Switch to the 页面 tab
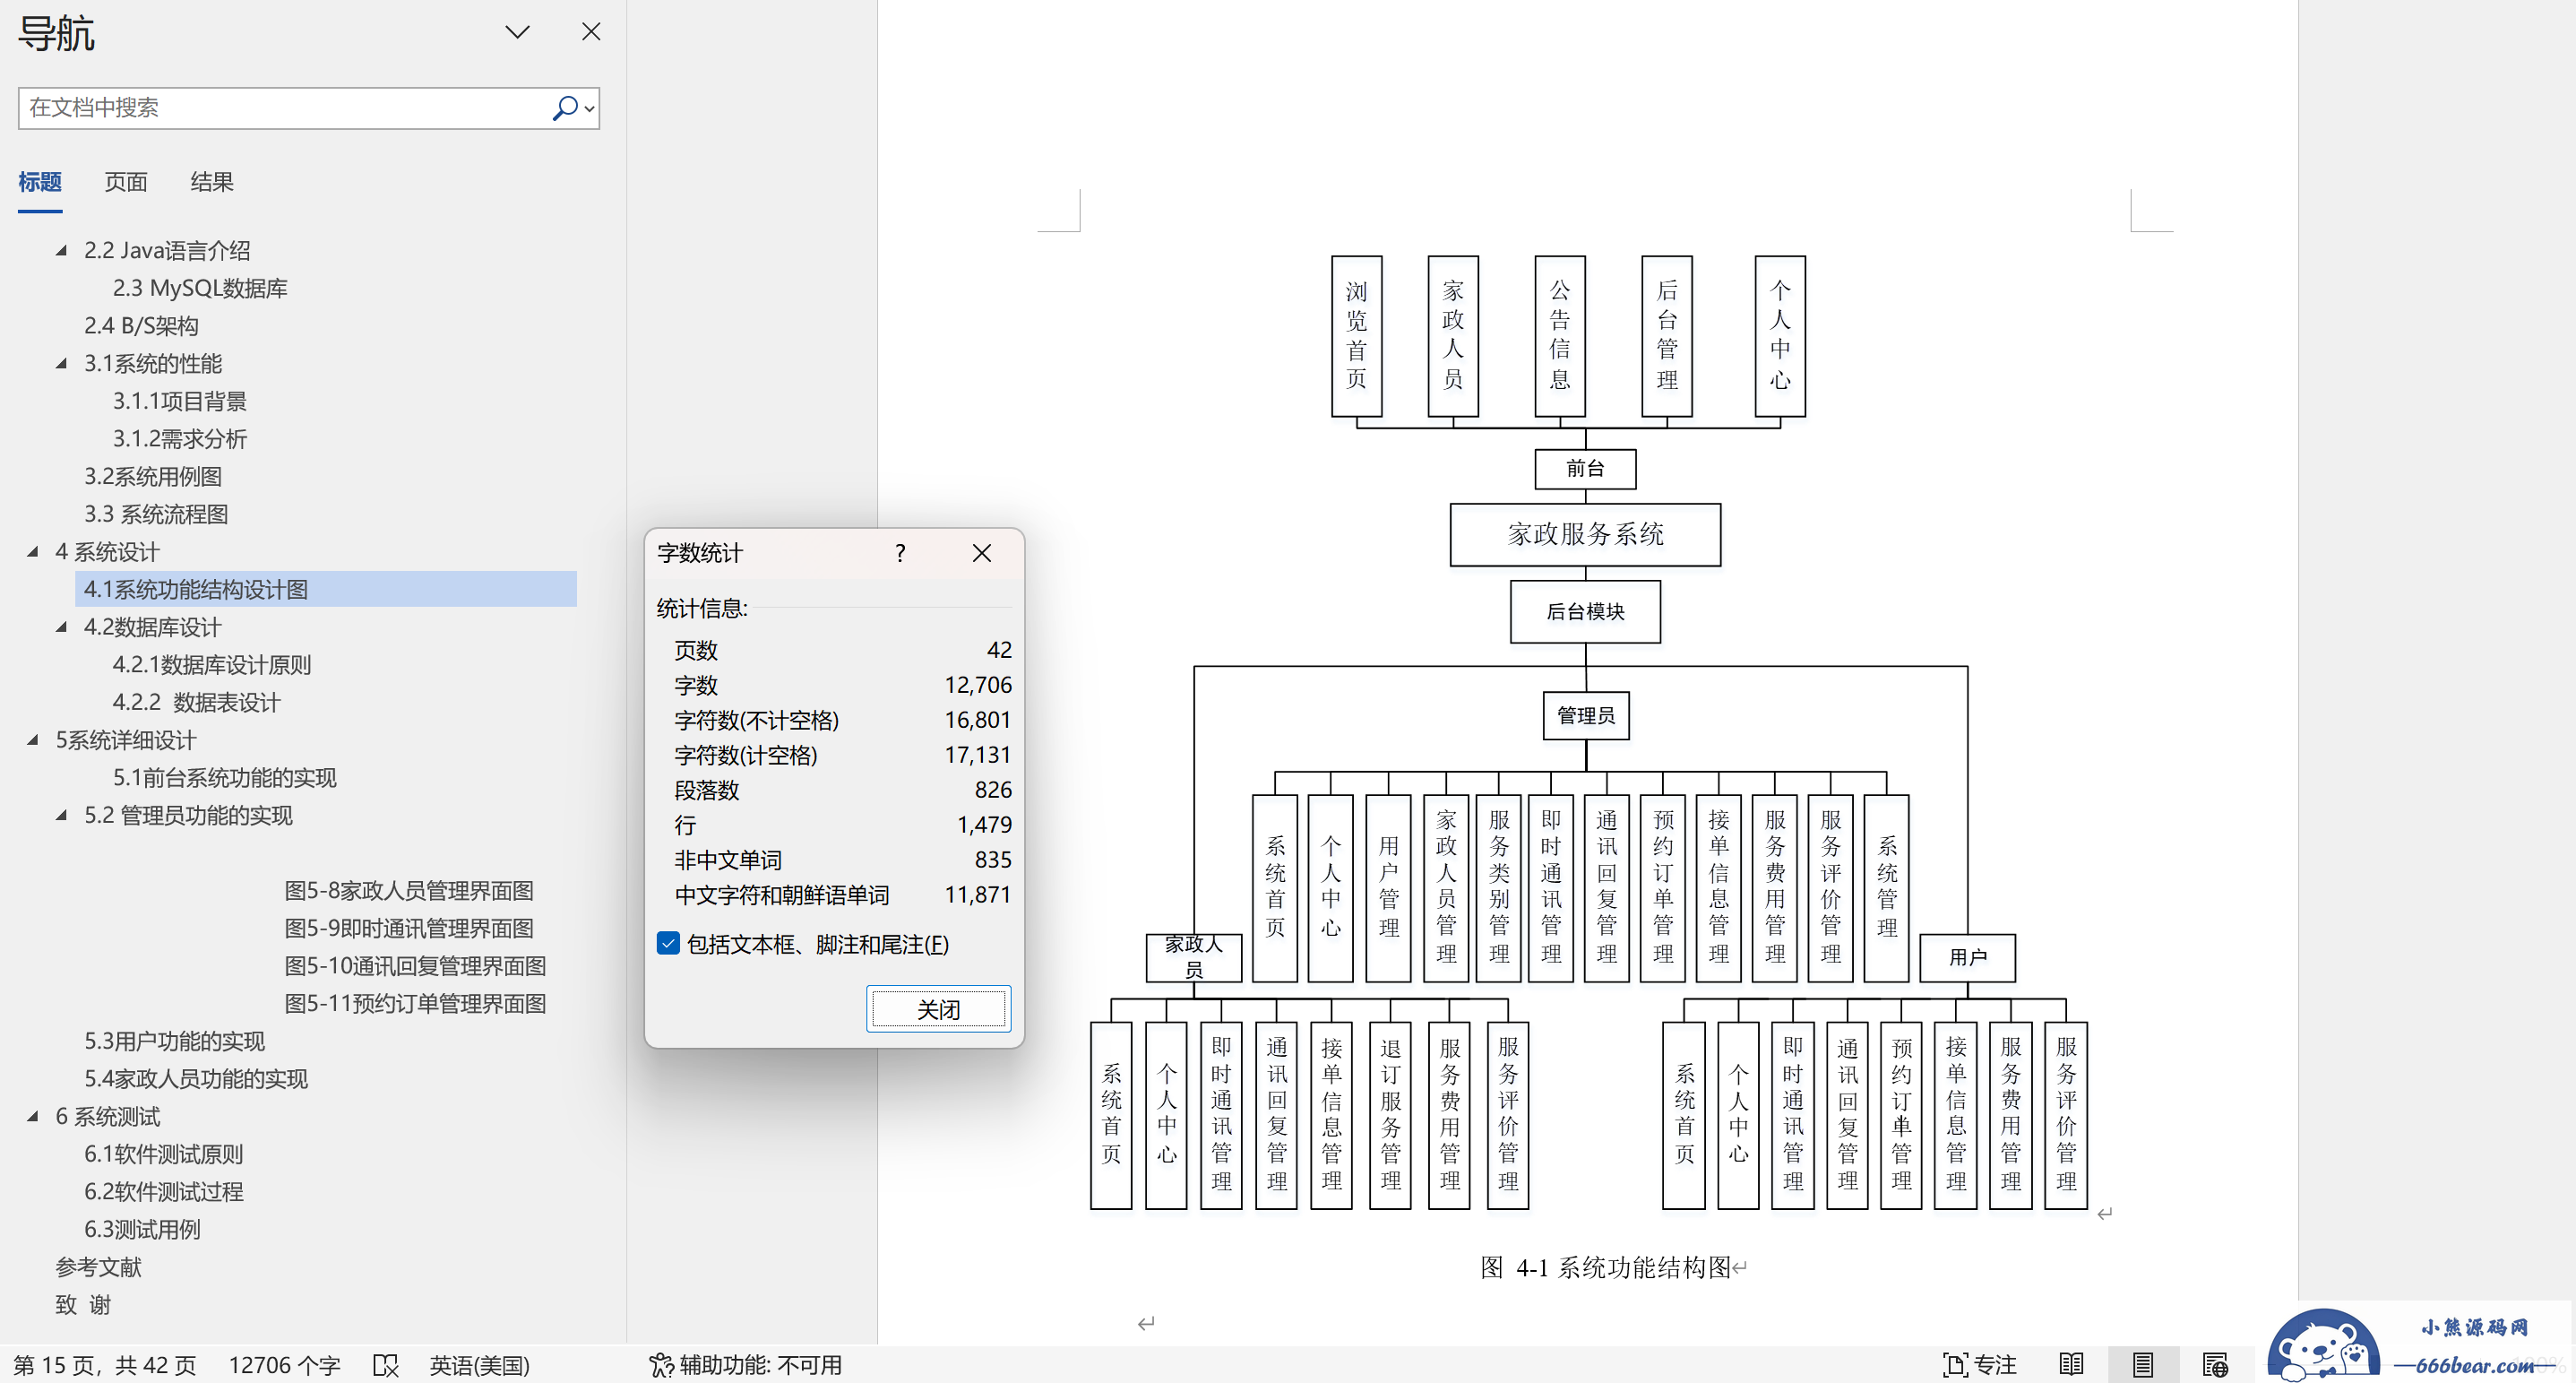Screen dimensions: 2576x1383 (126, 182)
